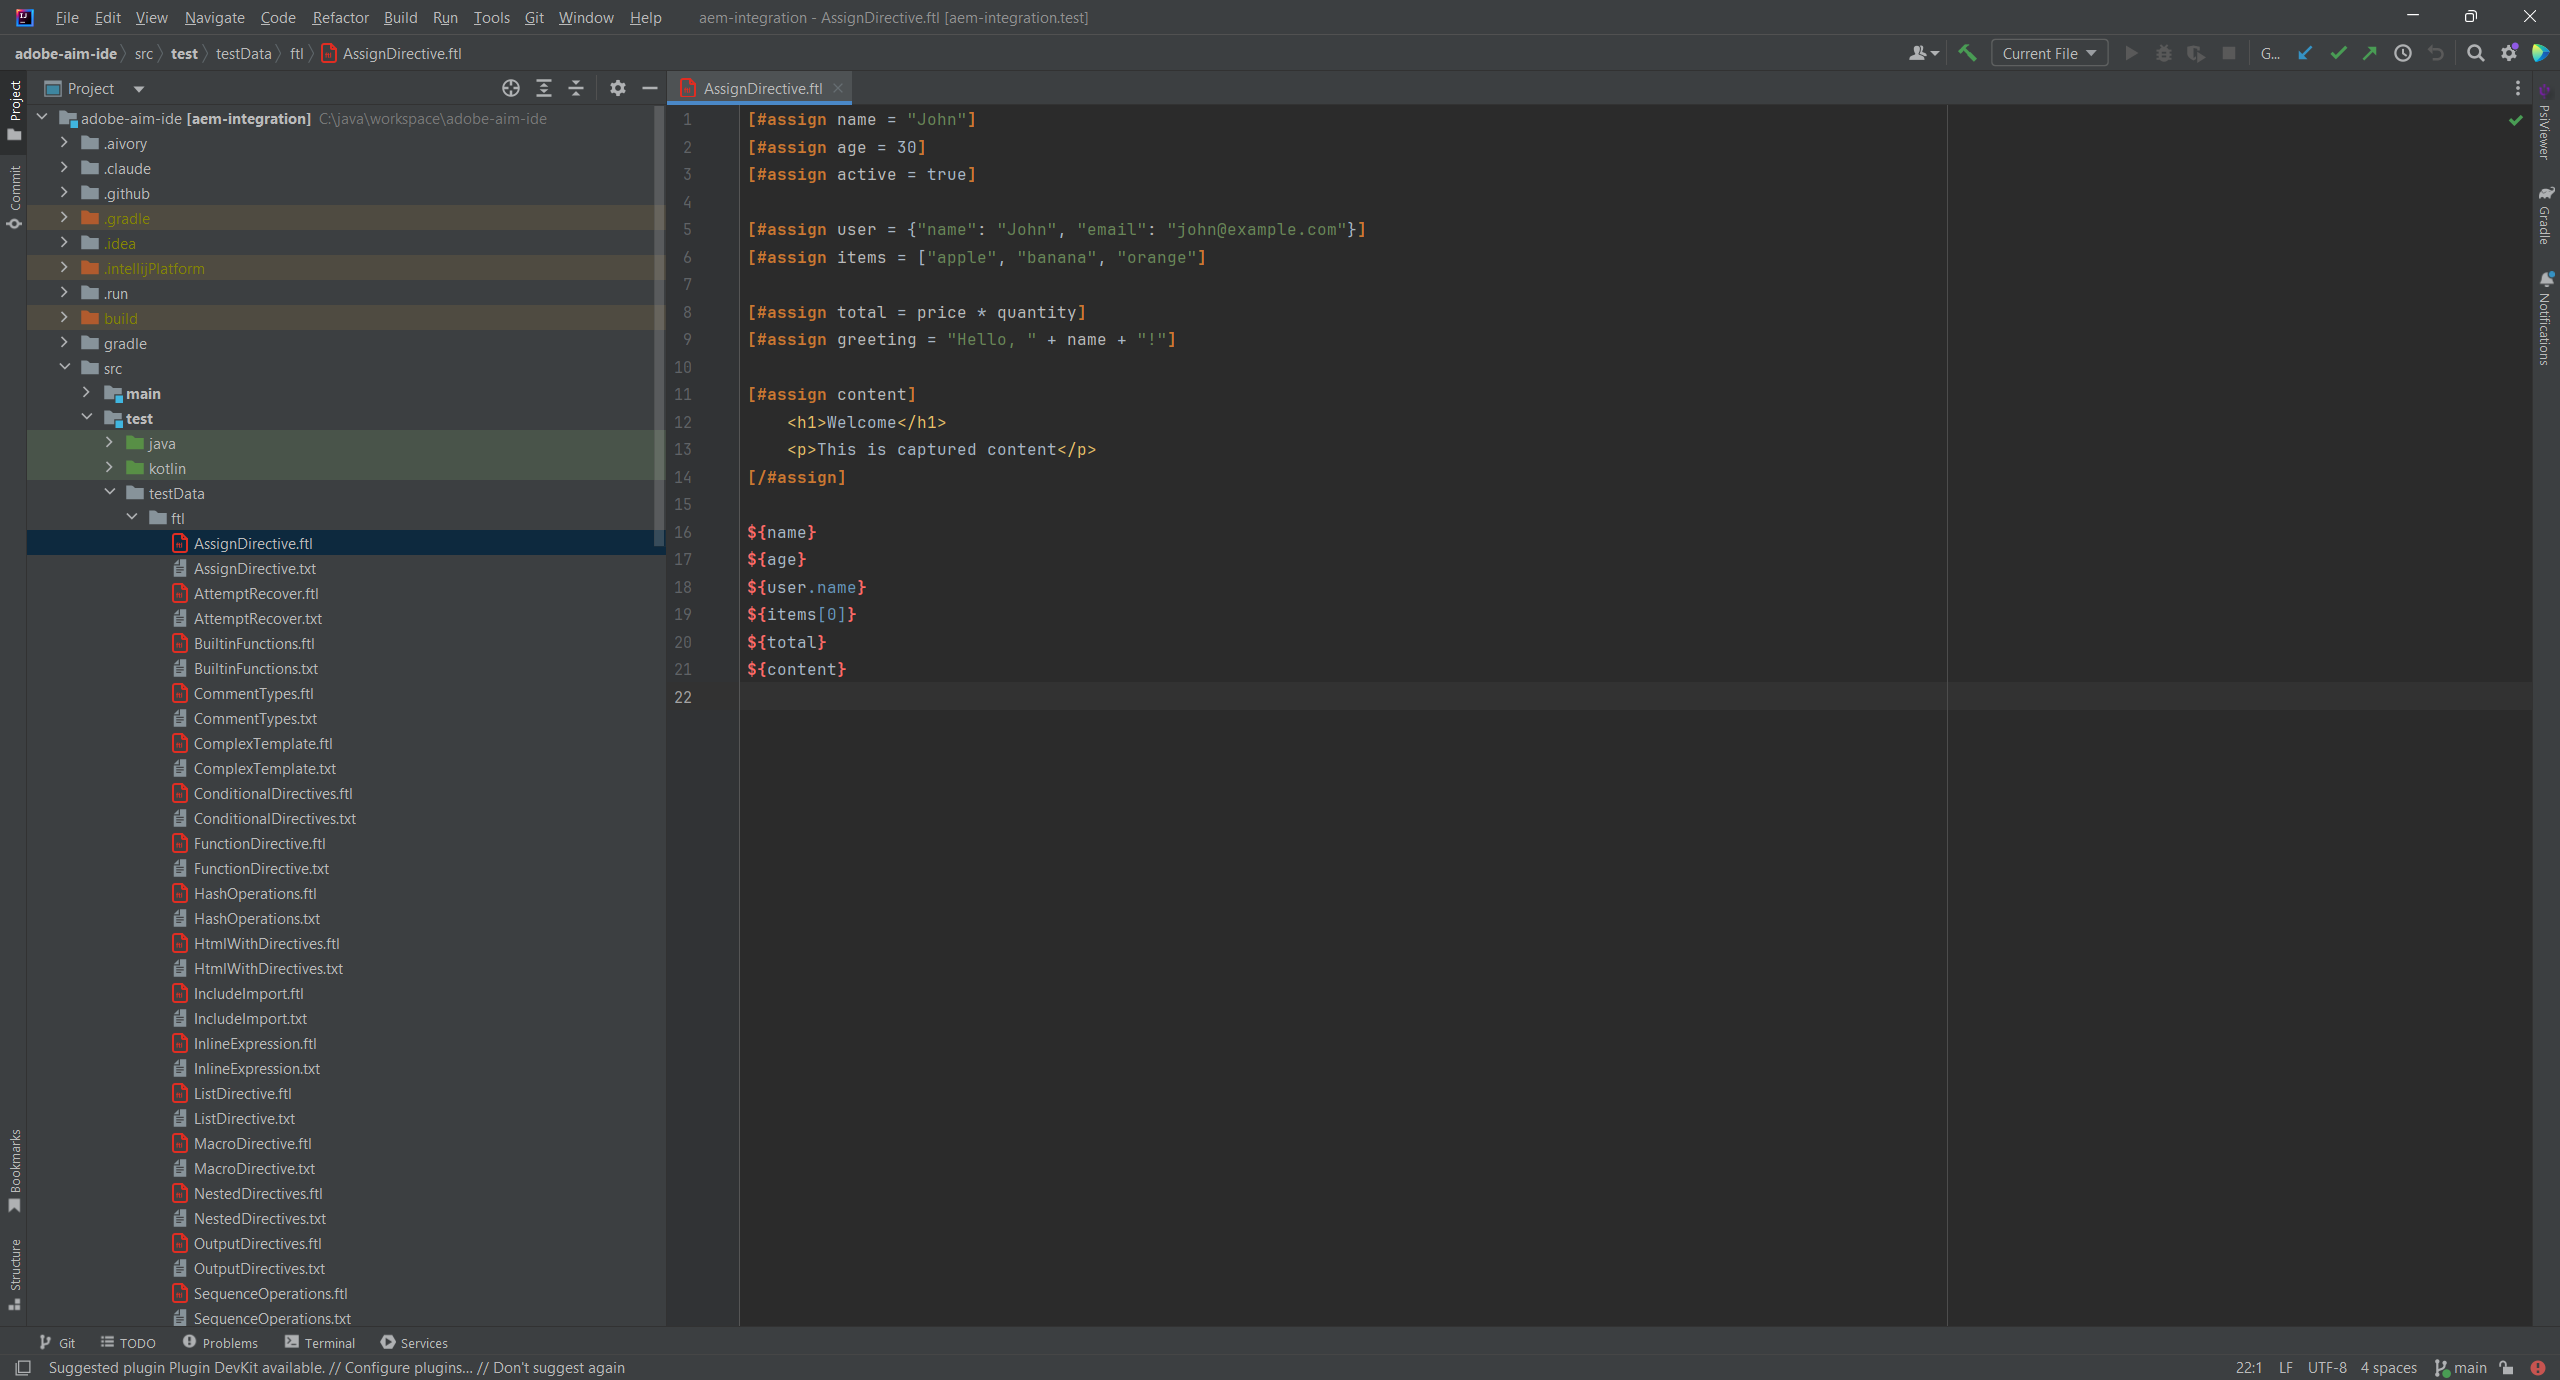Image resolution: width=2560 pixels, height=1380 pixels.
Task: Toggle tool window quick access icon
Action: (23, 1368)
